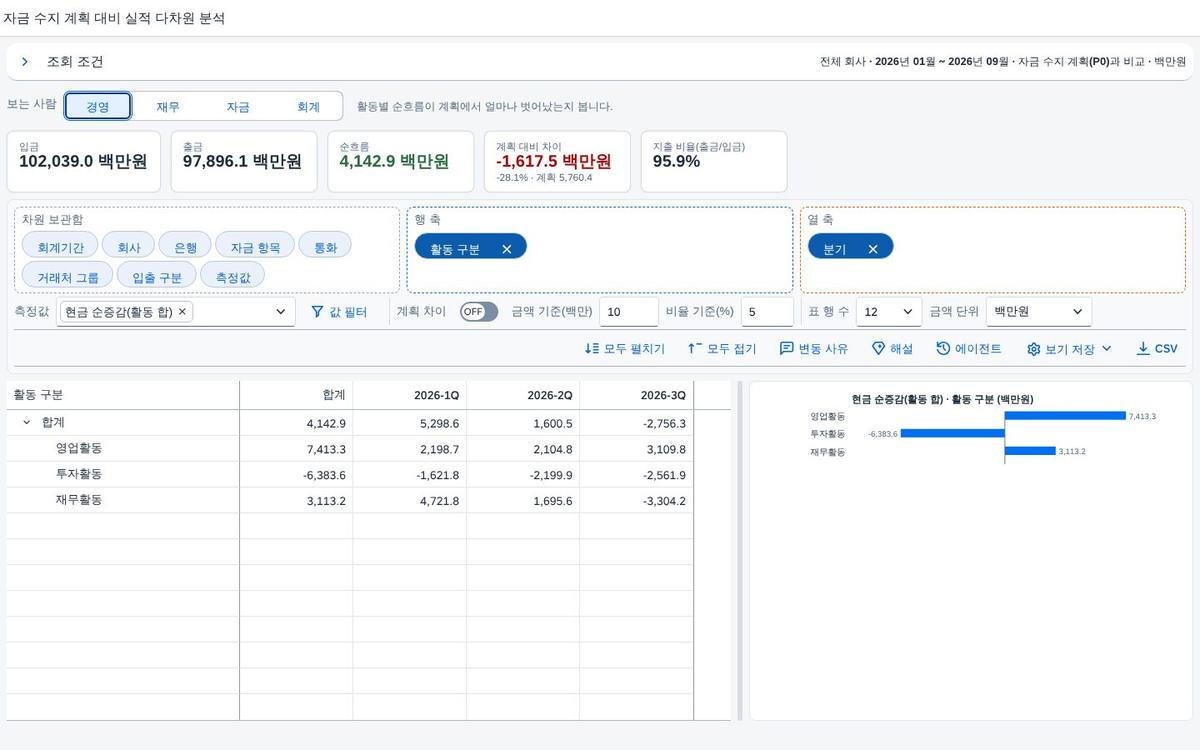The height and width of the screenshot is (750, 1200).
Task: Edit the 비율 기준(%) input field
Action: [x=767, y=312]
